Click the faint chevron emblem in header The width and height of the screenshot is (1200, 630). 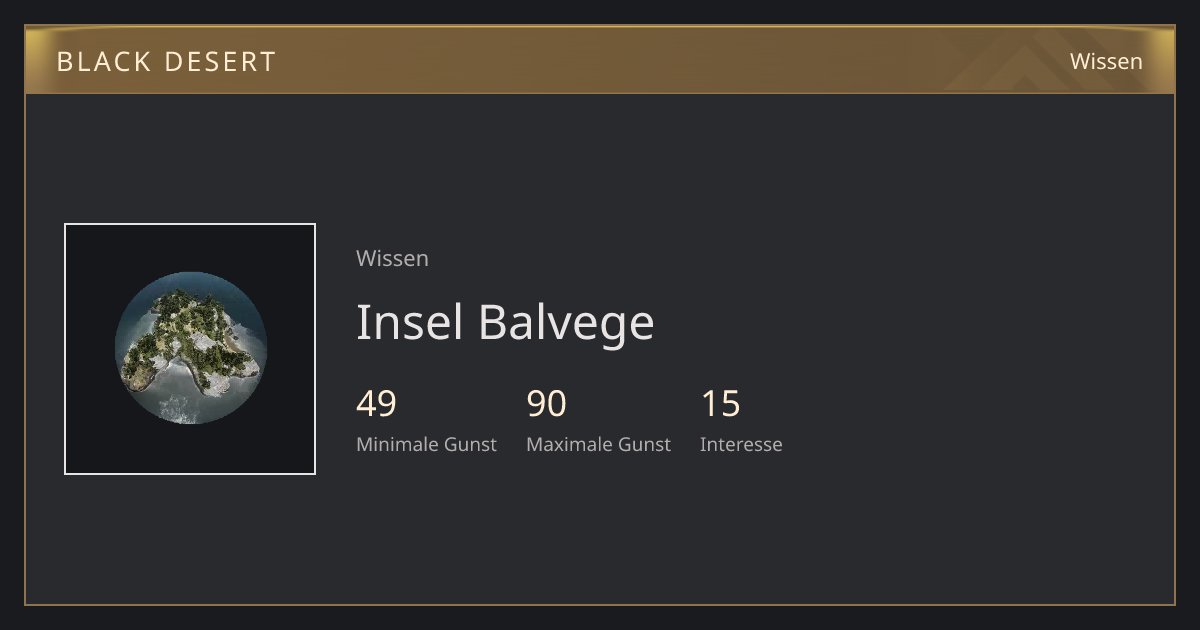(1030, 67)
